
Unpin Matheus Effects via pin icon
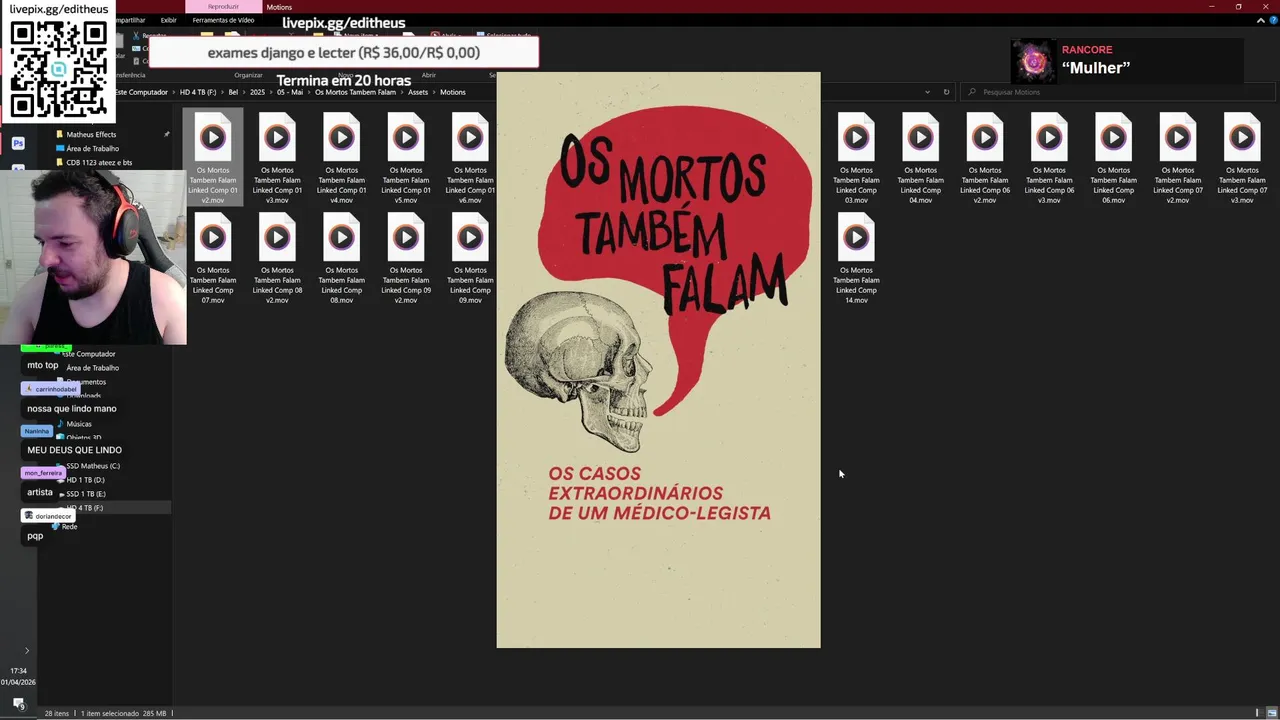167,134
